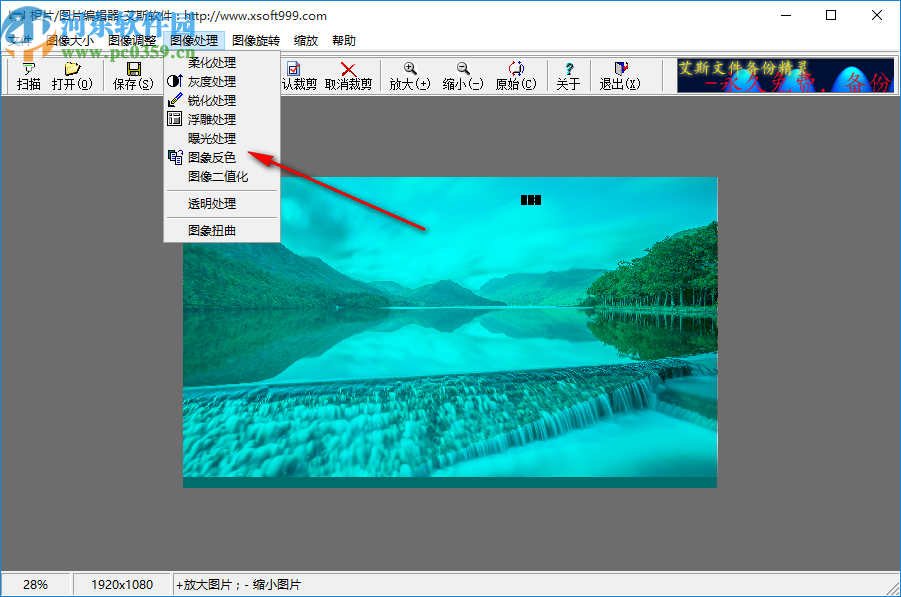Confirm crop with 认裁剪 toolbar icon

point(299,76)
